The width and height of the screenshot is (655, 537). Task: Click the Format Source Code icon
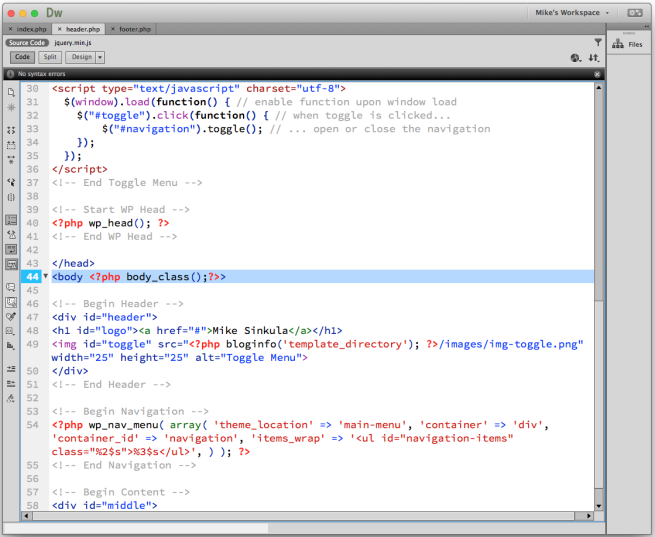click(x=11, y=398)
